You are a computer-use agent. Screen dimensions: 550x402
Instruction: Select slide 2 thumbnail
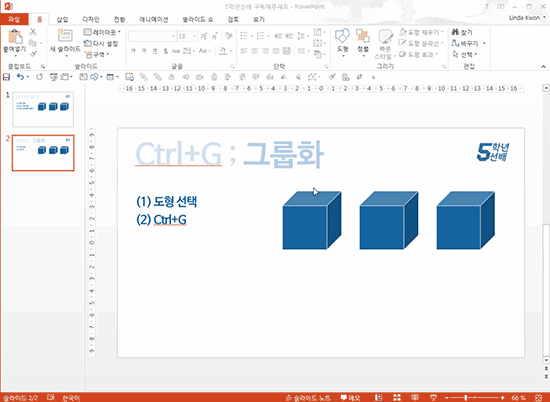pyautogui.click(x=43, y=153)
